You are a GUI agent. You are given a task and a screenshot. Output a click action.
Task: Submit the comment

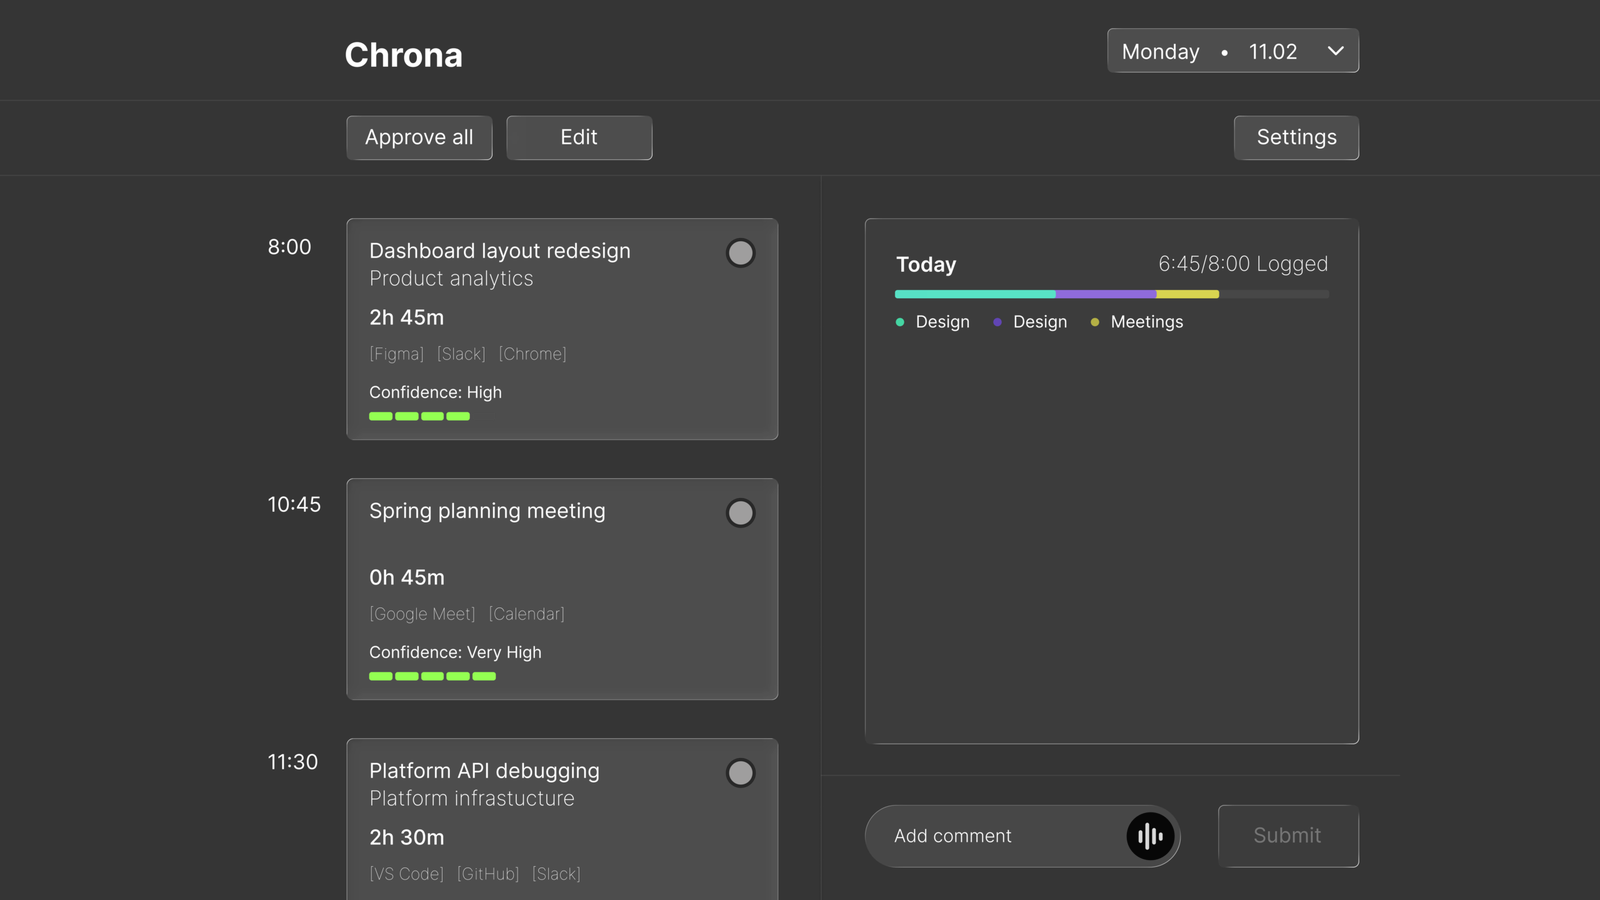tap(1287, 836)
